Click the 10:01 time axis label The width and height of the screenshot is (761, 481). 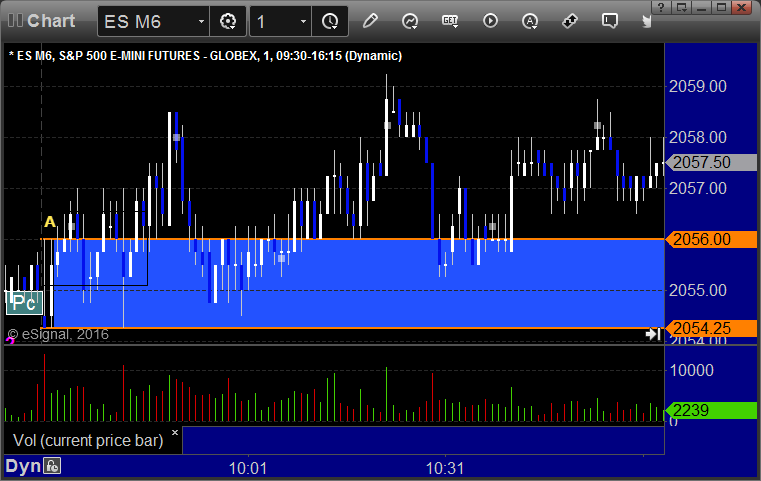coord(248,468)
